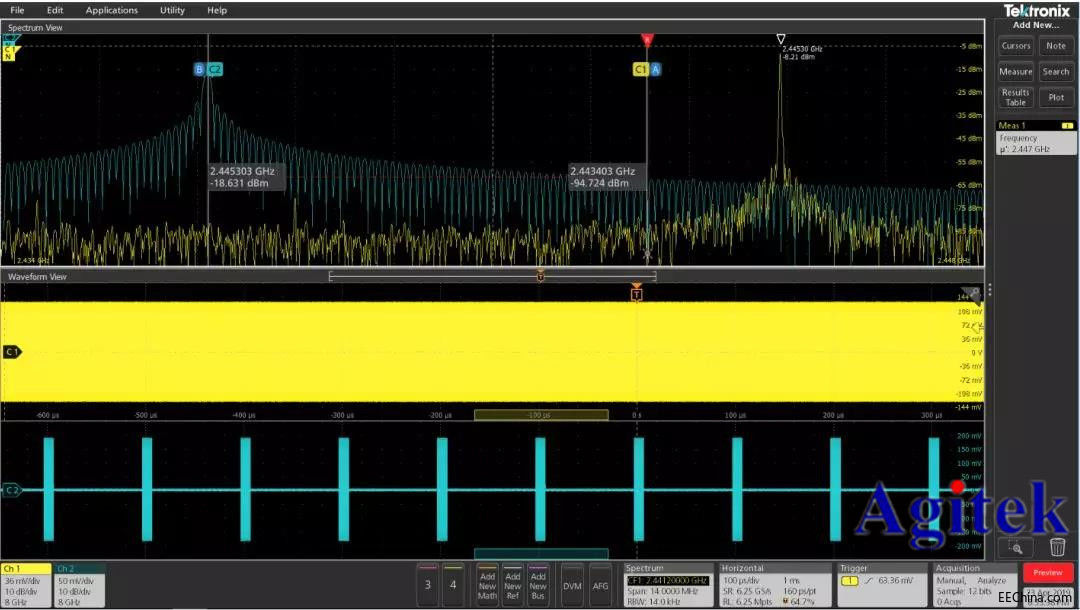This screenshot has width=1080, height=610.
Task: Click Add New Ref
Action: 513,585
